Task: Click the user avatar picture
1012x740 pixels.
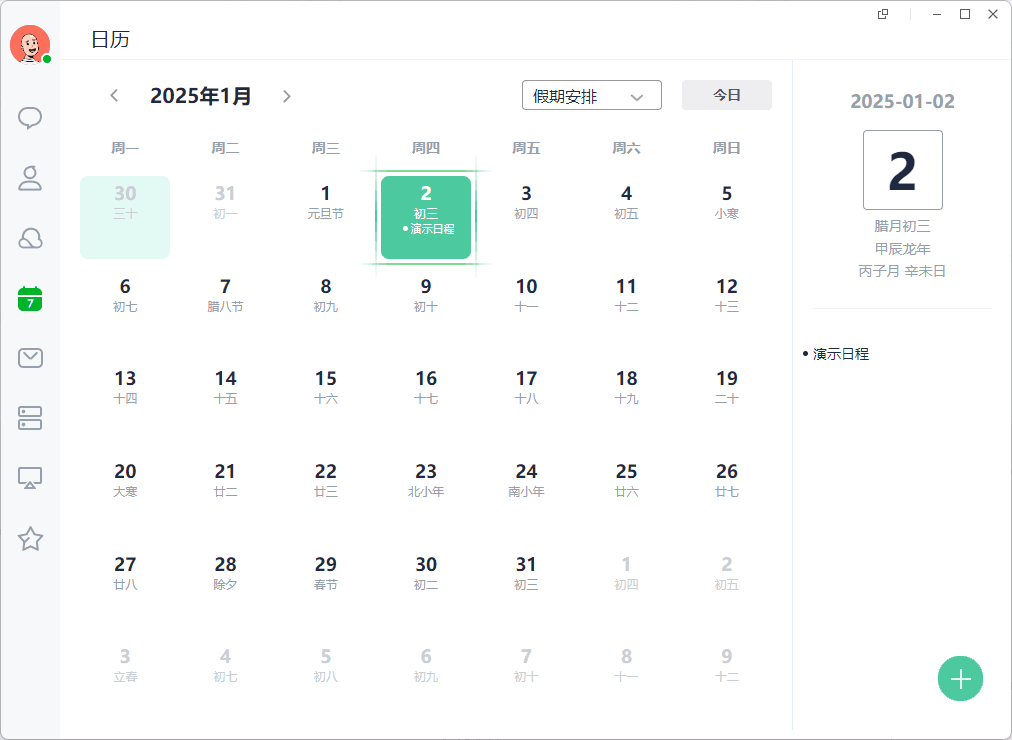Action: (30, 45)
